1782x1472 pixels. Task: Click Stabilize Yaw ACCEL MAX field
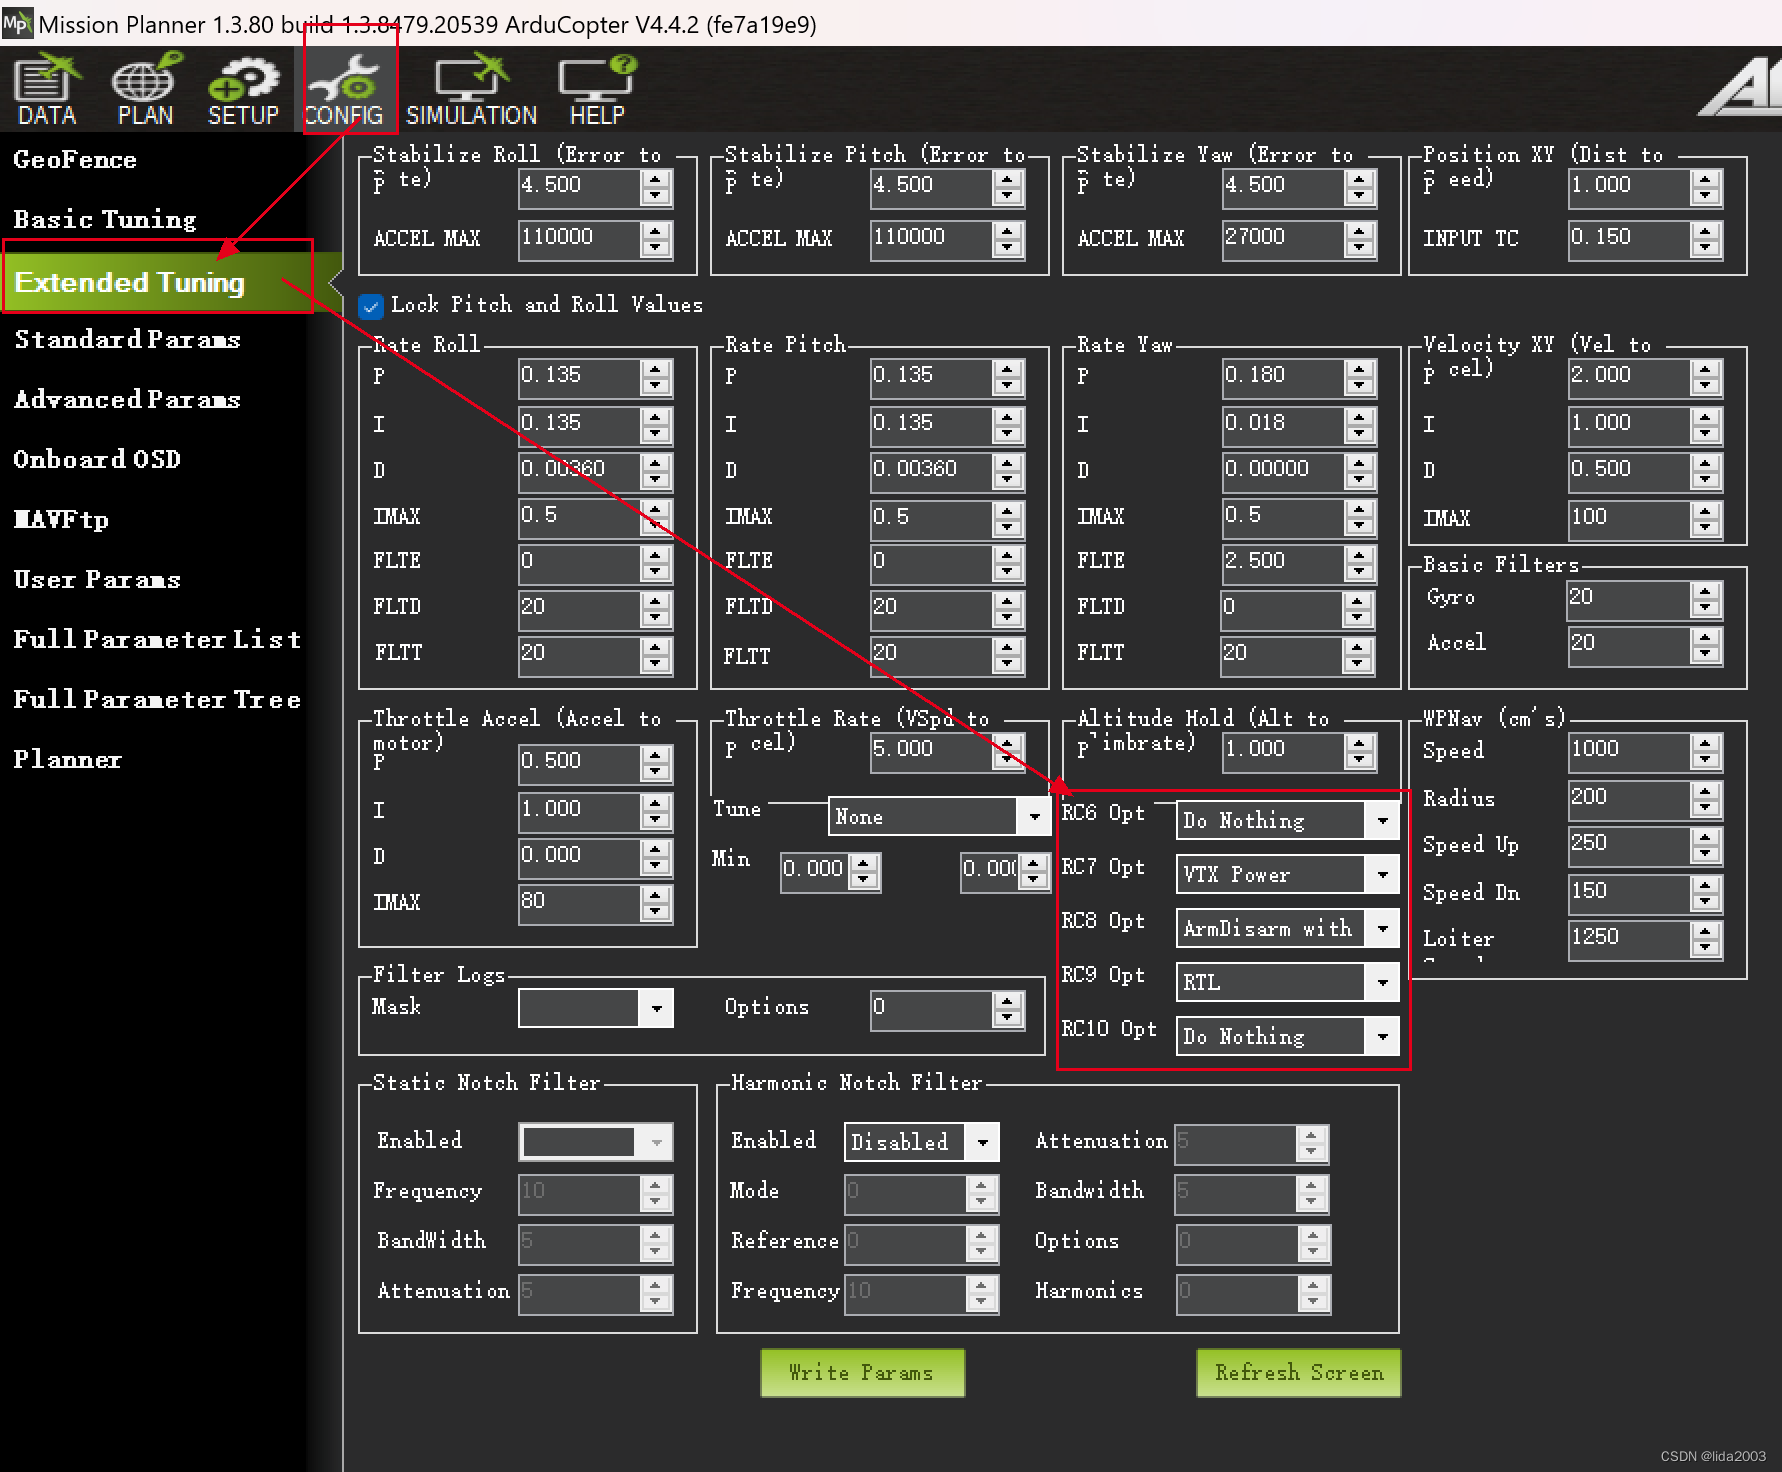tap(1283, 239)
